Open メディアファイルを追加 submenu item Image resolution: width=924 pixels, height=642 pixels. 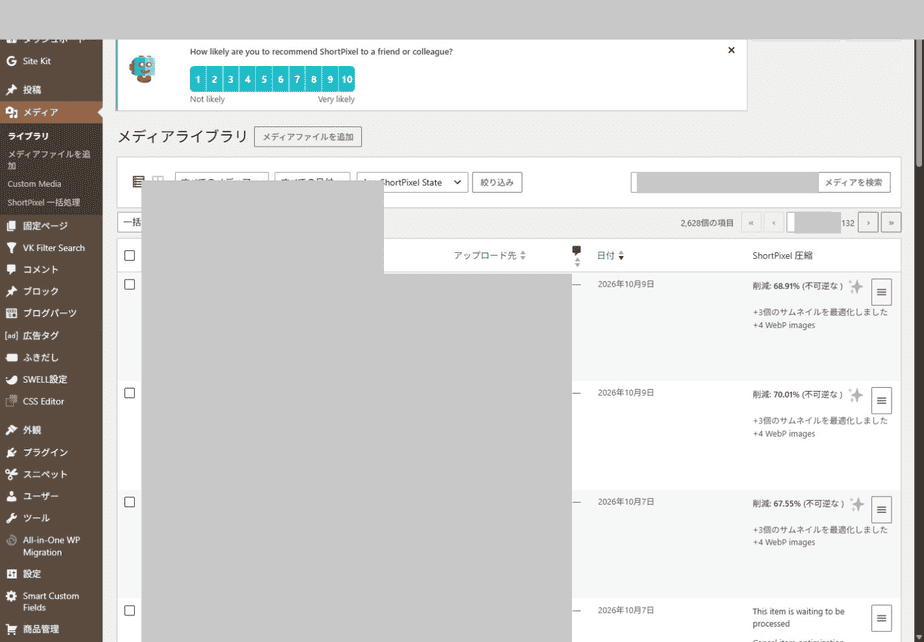tap(49, 160)
